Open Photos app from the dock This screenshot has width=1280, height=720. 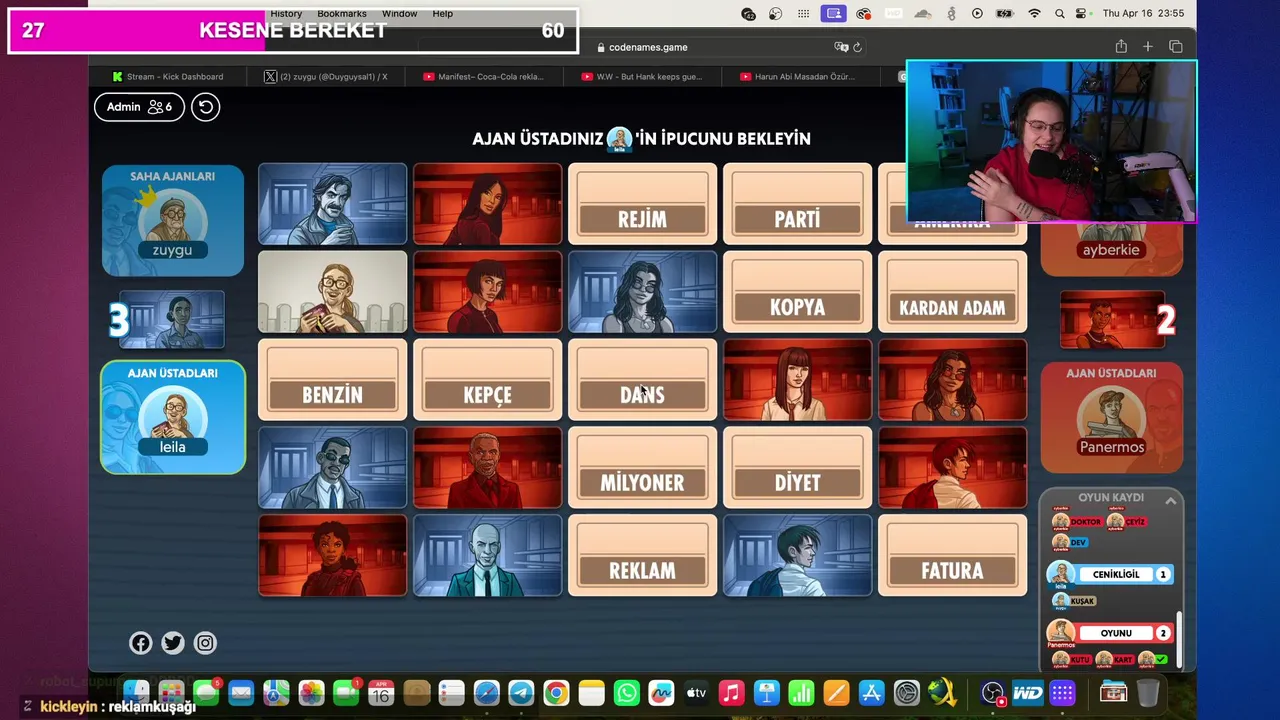[x=311, y=693]
